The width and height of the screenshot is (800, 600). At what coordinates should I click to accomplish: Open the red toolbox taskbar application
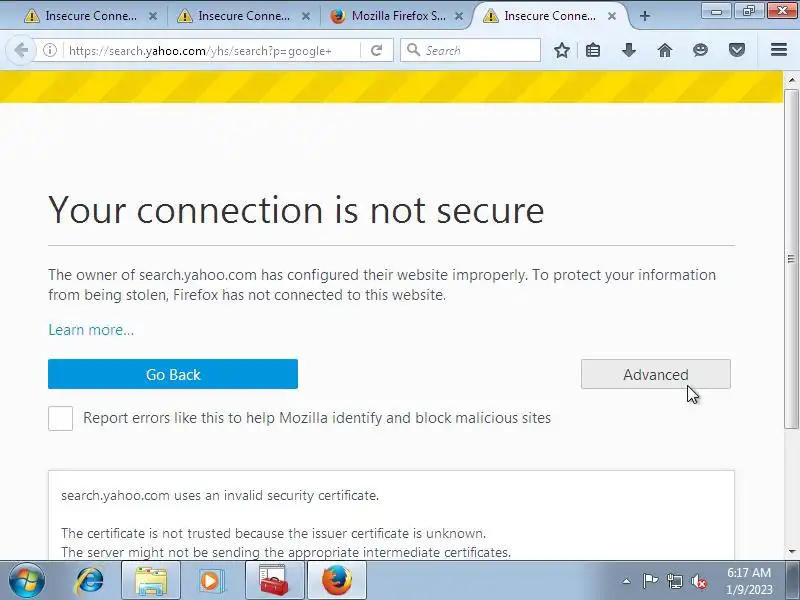274,581
